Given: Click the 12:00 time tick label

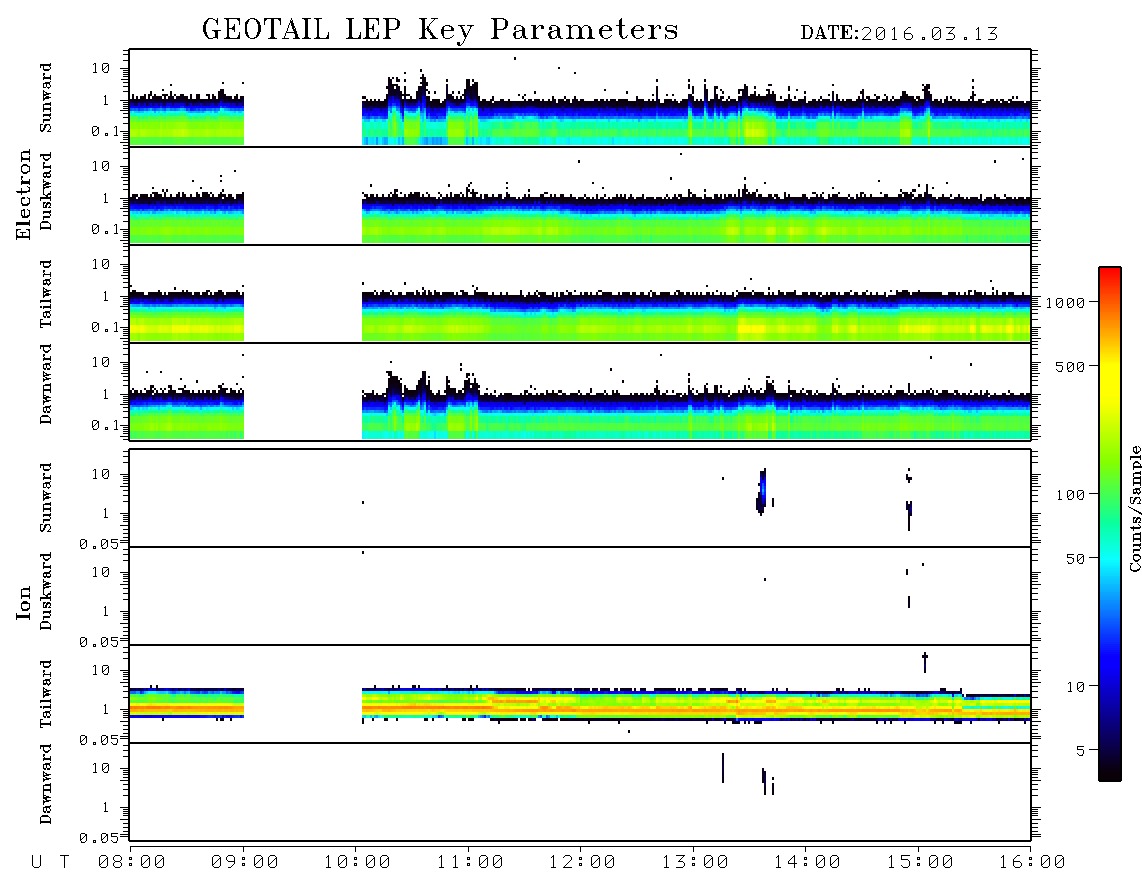Looking at the screenshot, I should (x=582, y=862).
